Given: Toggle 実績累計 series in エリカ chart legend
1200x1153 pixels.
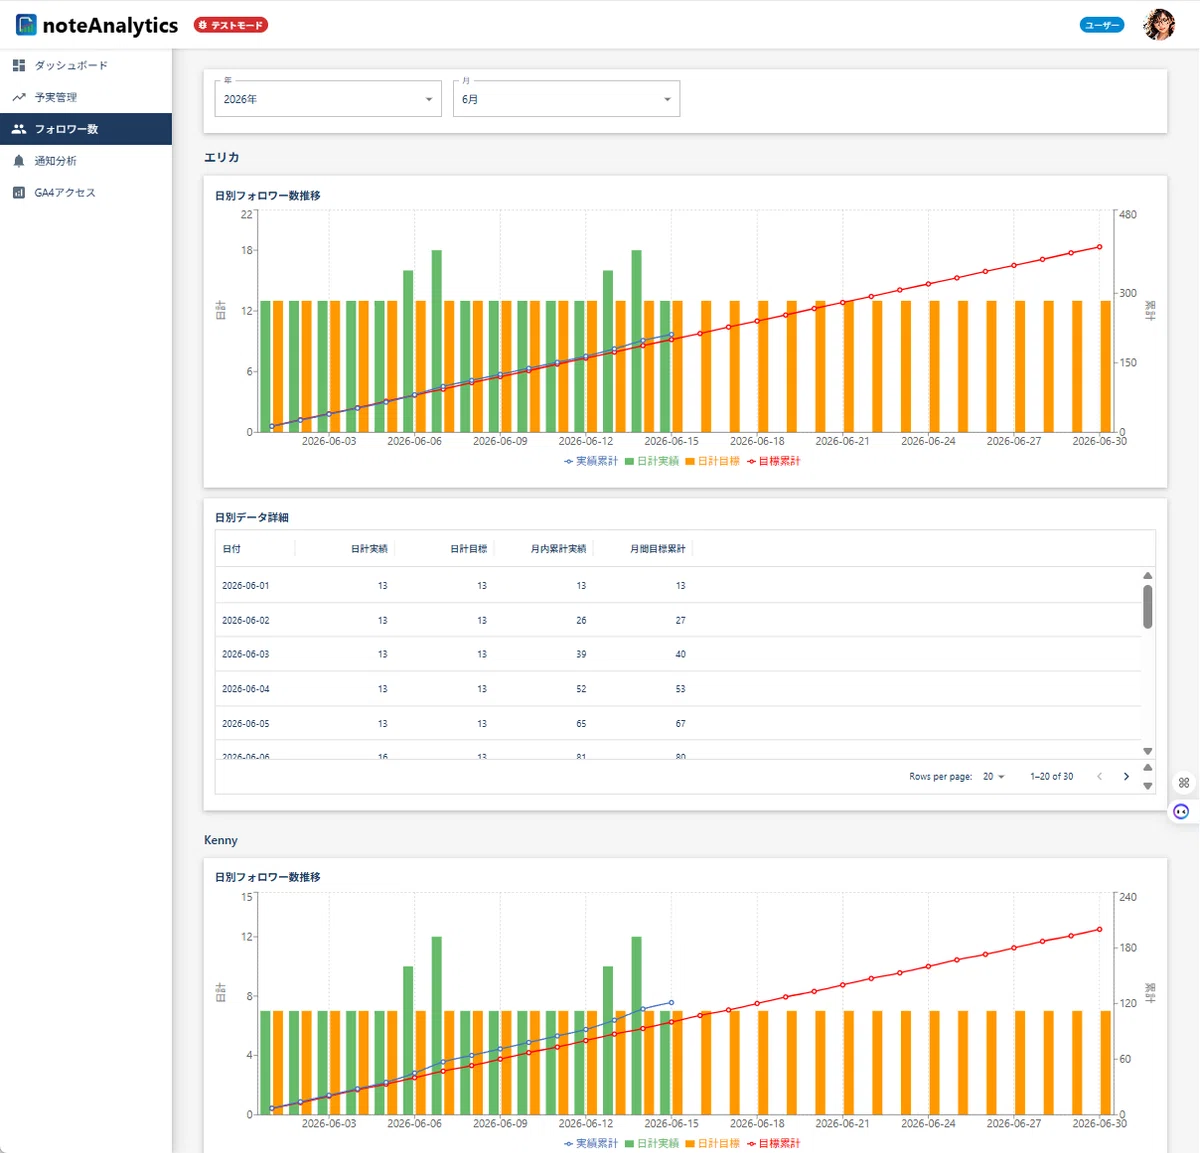Looking at the screenshot, I should (x=591, y=461).
